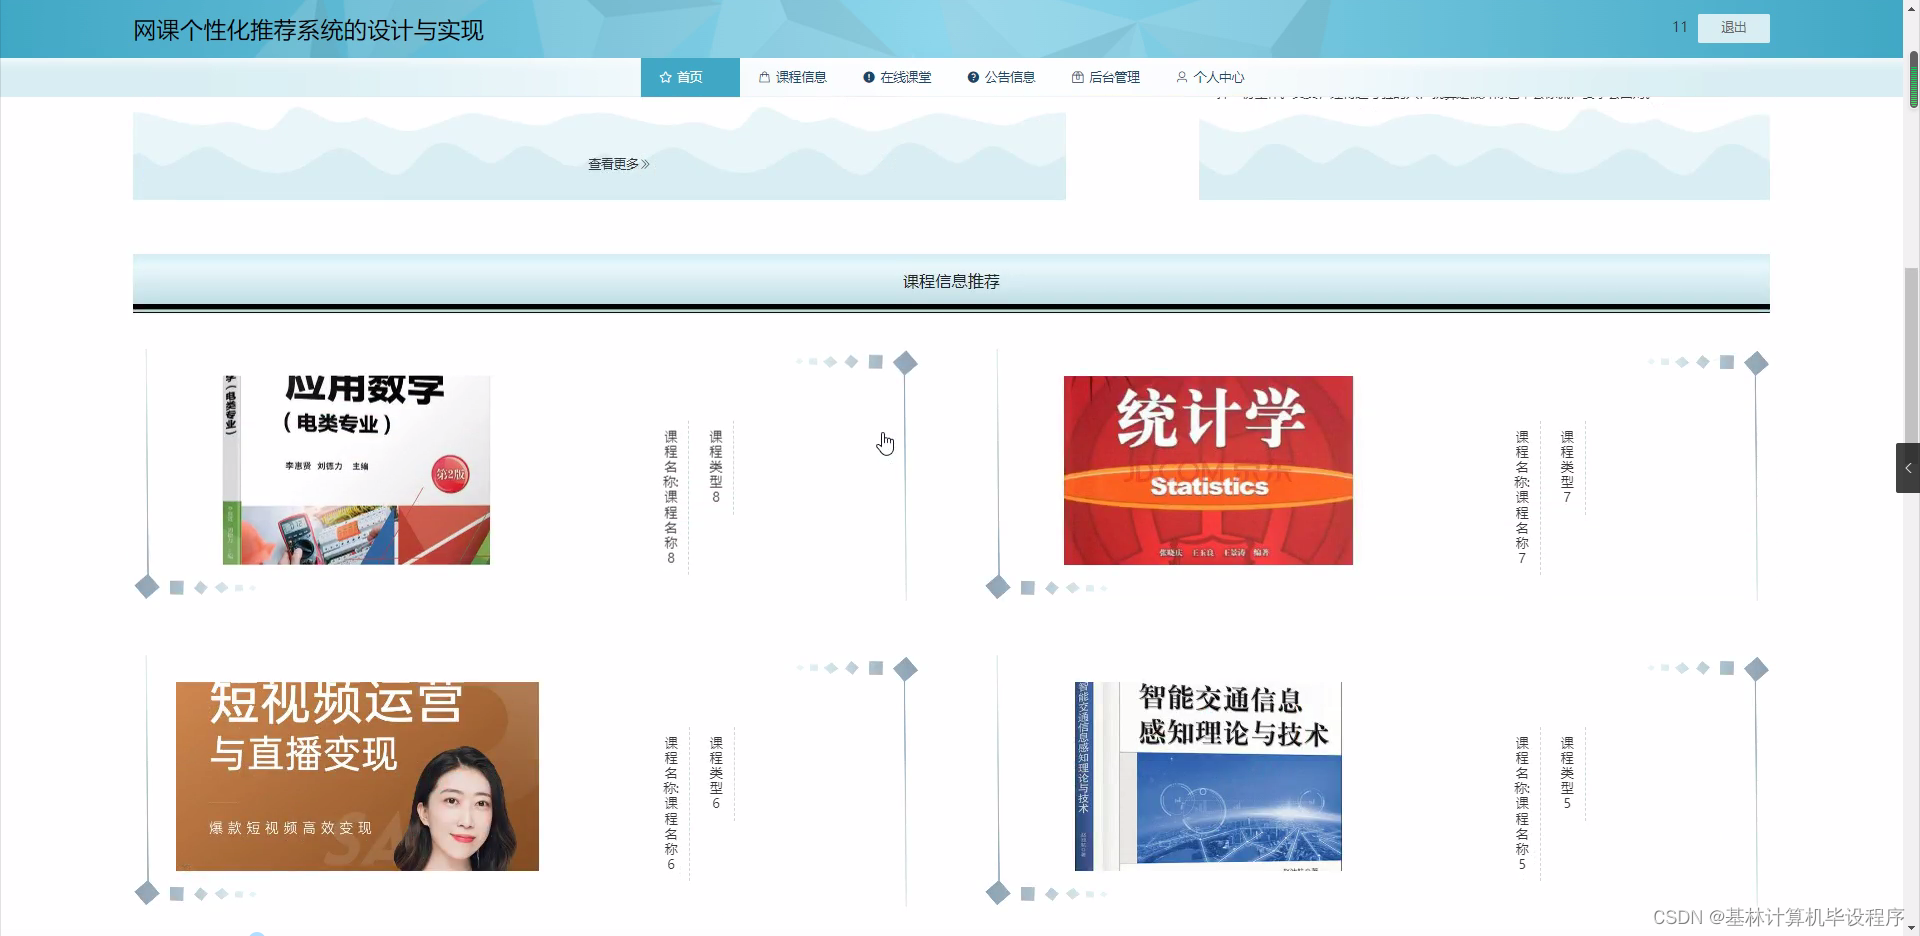Click the 退出 logout button

pos(1733,28)
